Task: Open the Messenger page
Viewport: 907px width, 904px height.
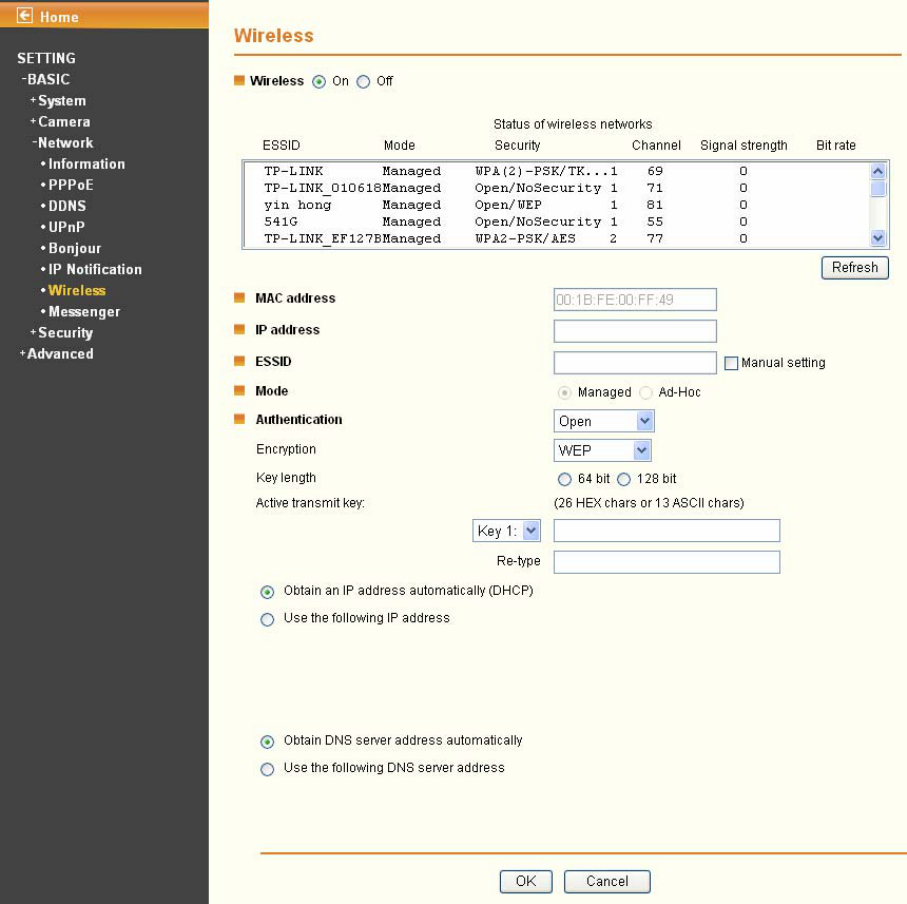Action: pos(84,312)
